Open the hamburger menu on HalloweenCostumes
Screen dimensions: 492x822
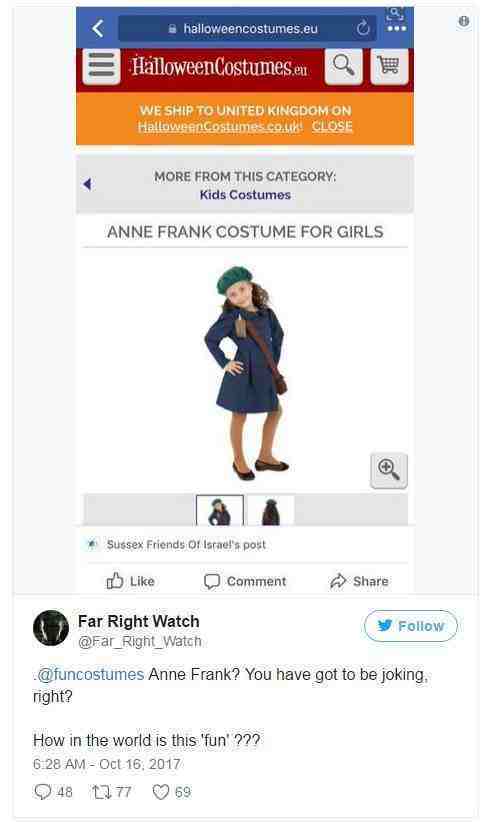[x=101, y=66]
